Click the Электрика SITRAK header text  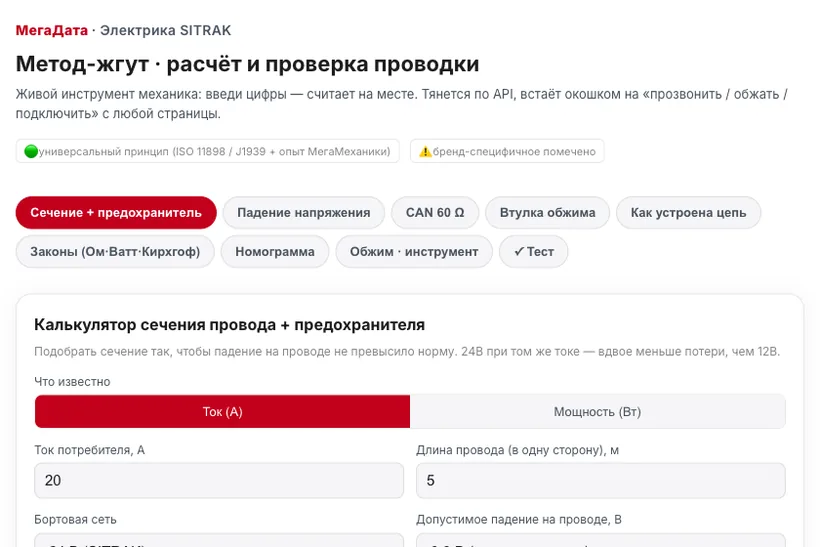[x=165, y=30]
